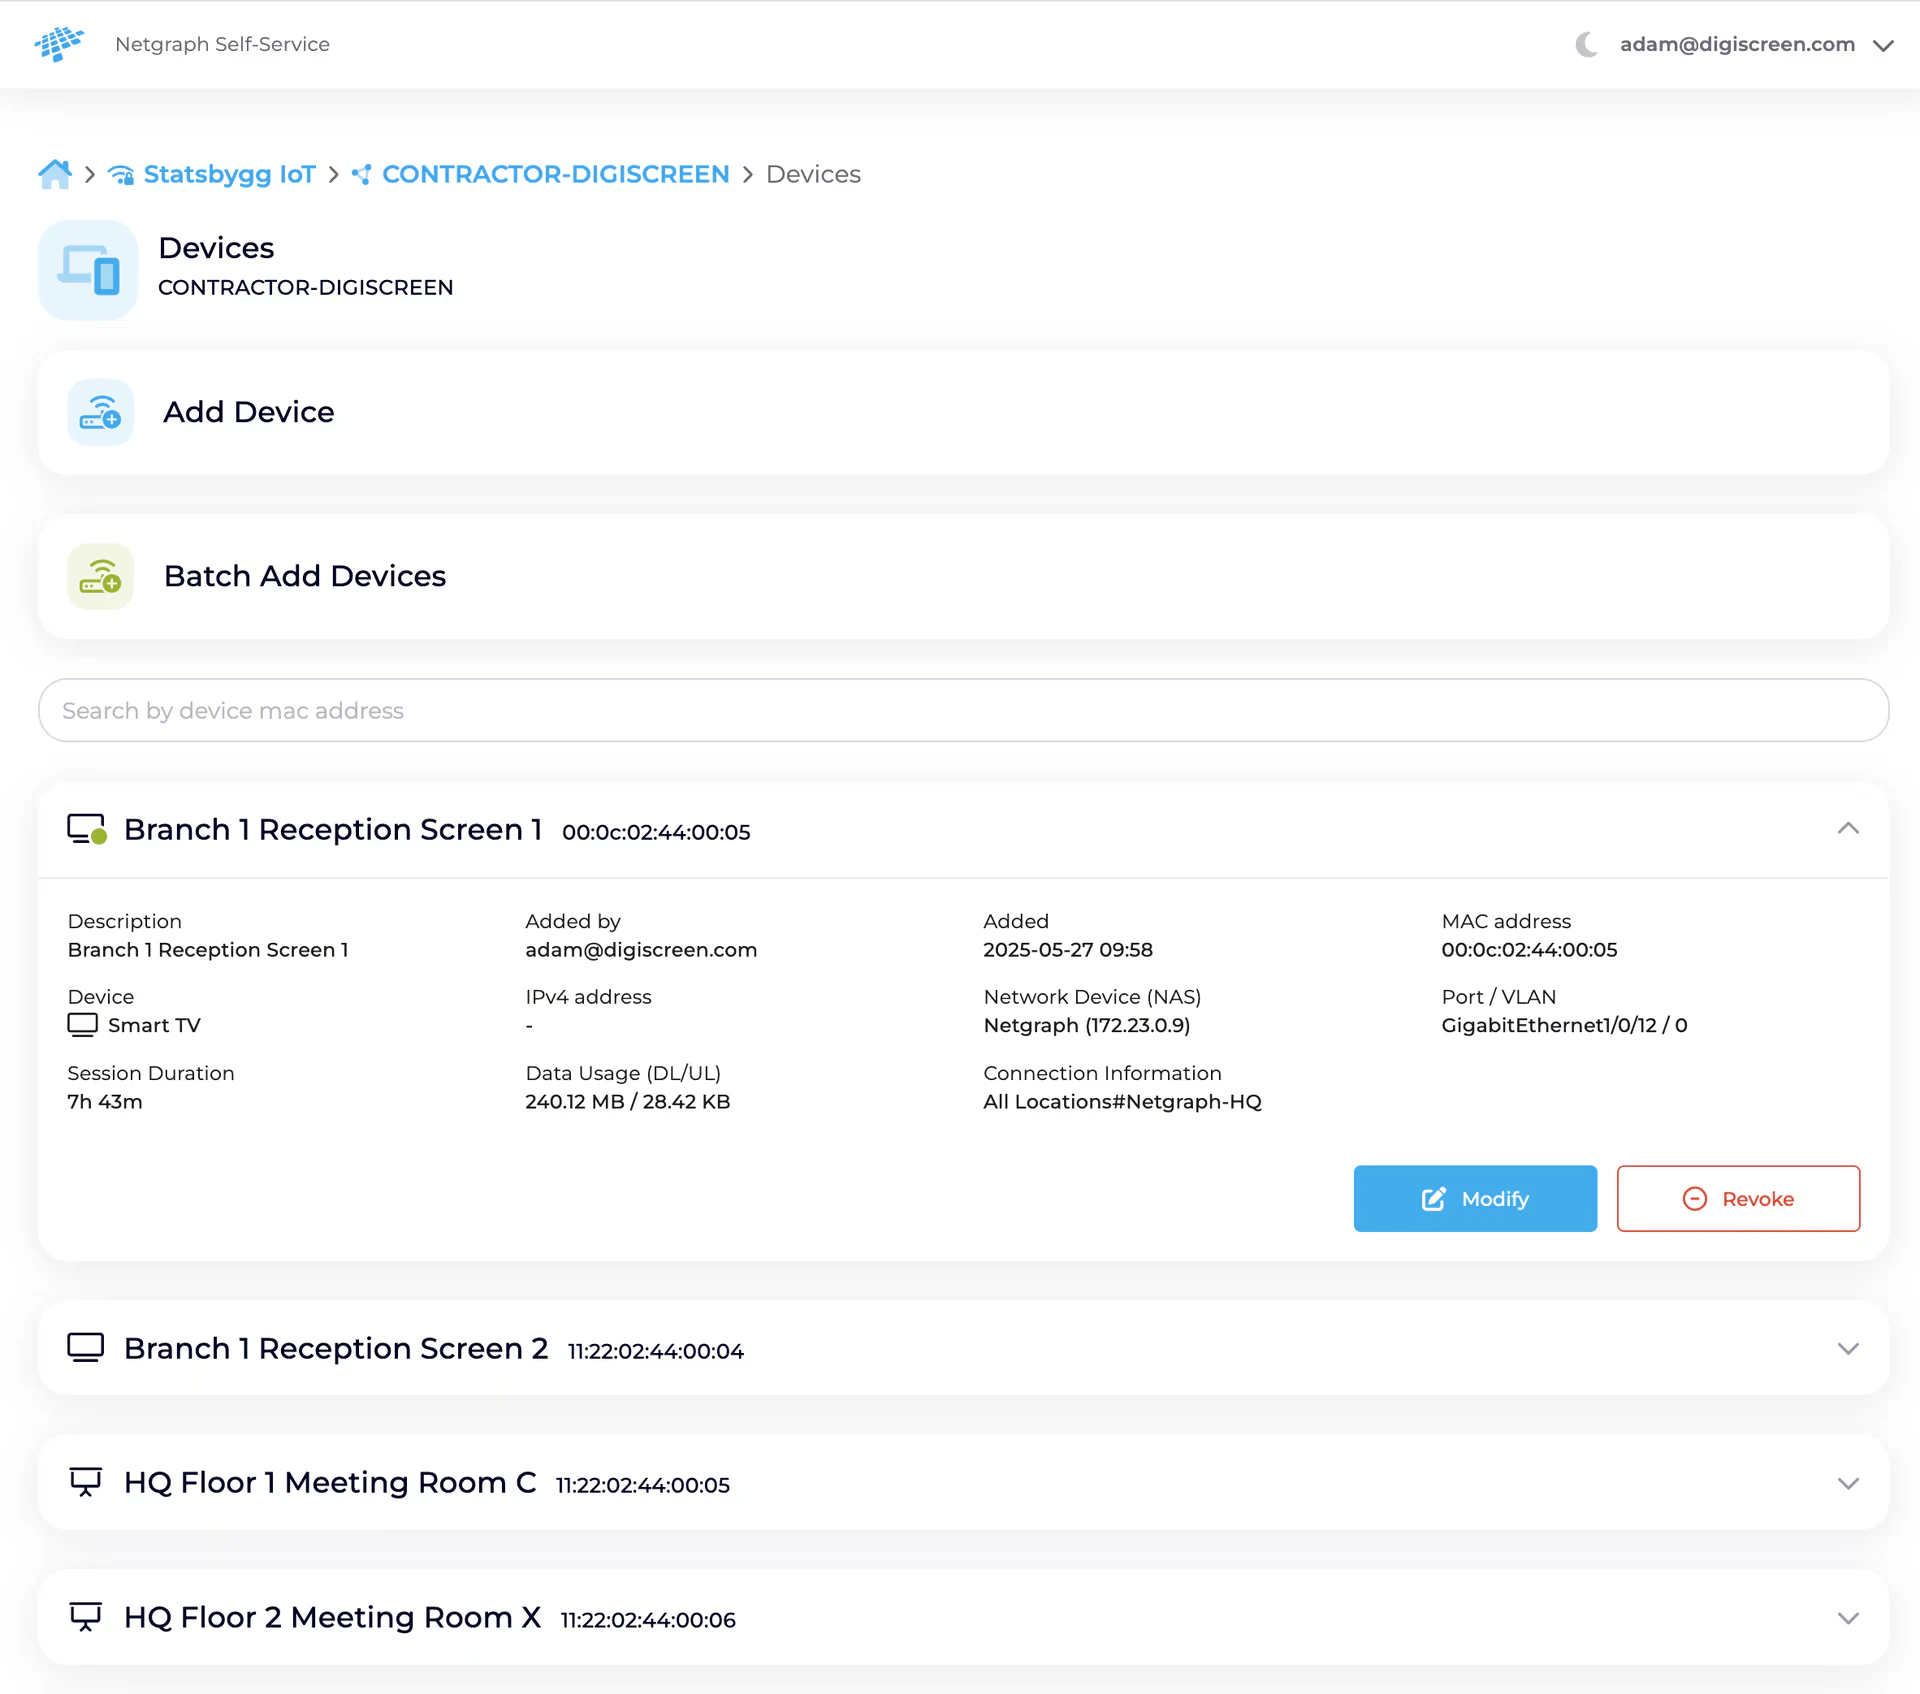Open the adam@digiscreen.com account dropdown
The height and width of the screenshot is (1694, 1920).
point(1757,44)
